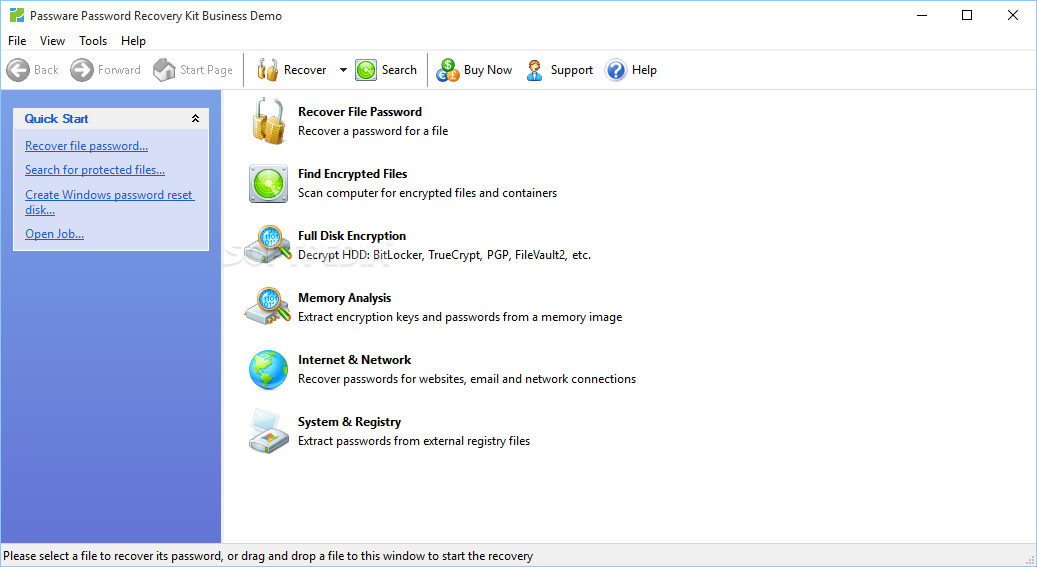
Task: Select Find Encrypted Files heading
Action: [x=353, y=174]
